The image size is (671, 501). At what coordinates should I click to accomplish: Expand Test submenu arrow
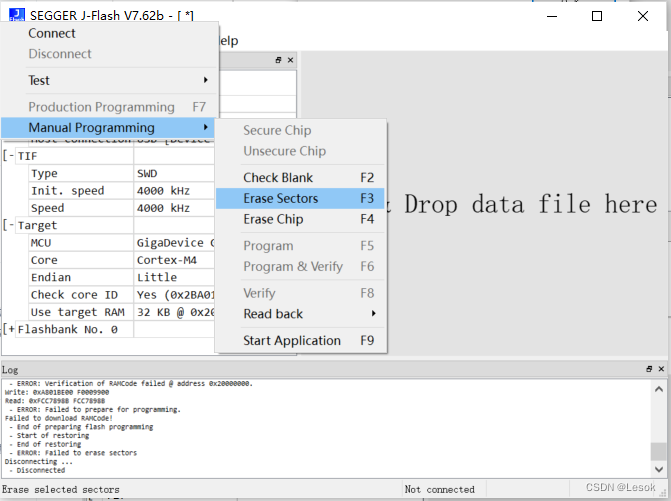point(206,80)
